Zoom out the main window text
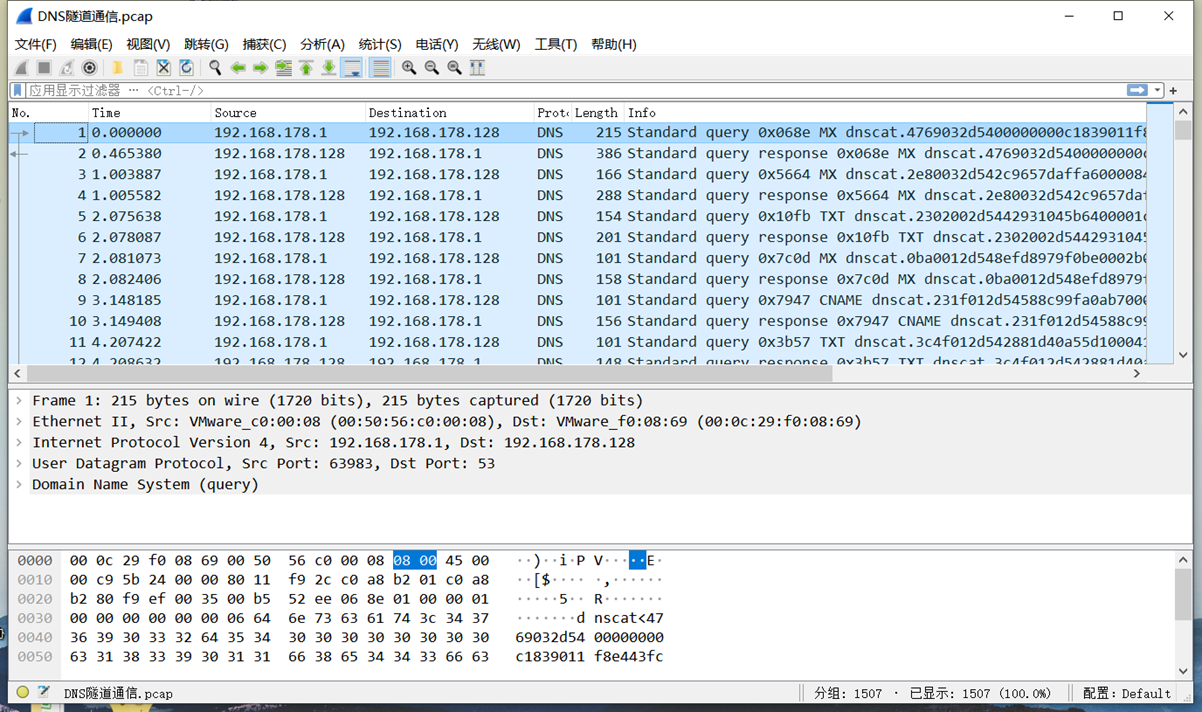This screenshot has height=712, width=1202. (432, 67)
